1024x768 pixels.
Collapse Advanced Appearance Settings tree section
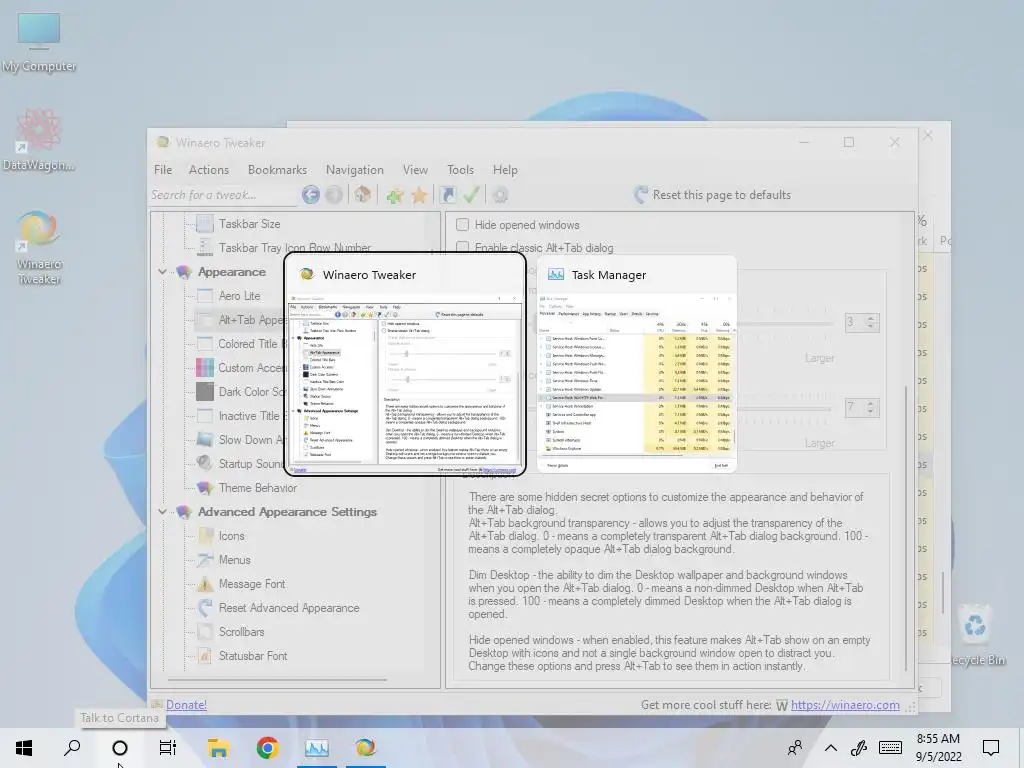point(162,511)
